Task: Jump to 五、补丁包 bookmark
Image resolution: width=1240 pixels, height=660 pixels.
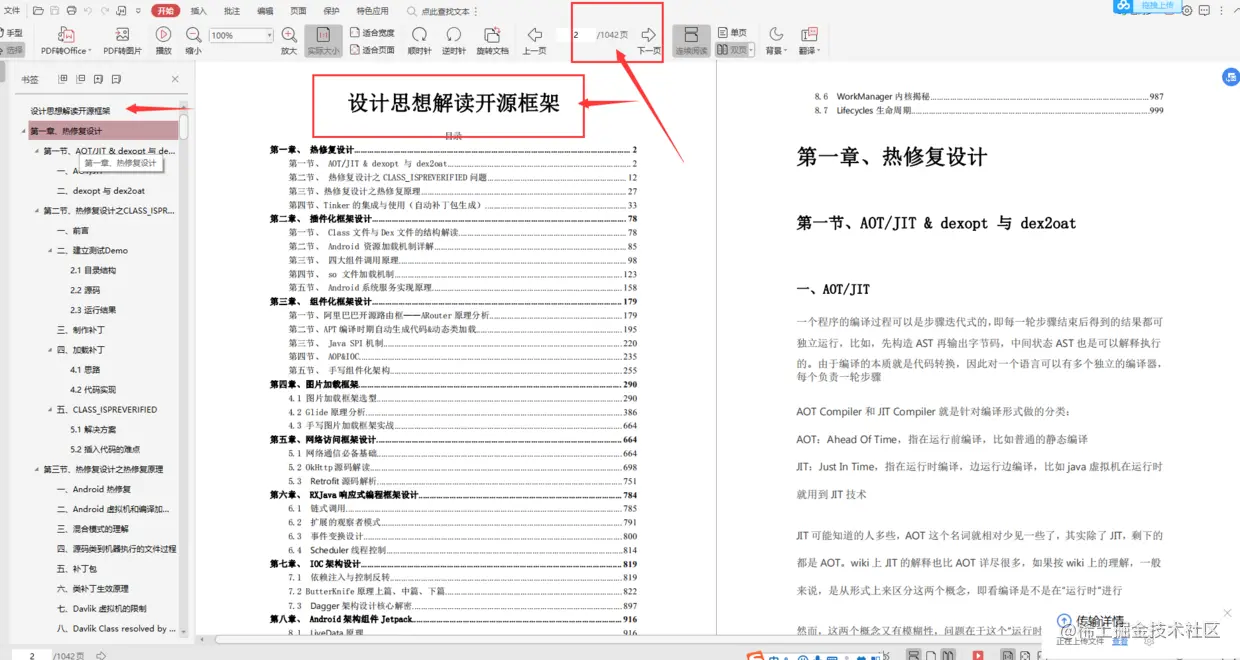Action: pyautogui.click(x=78, y=568)
